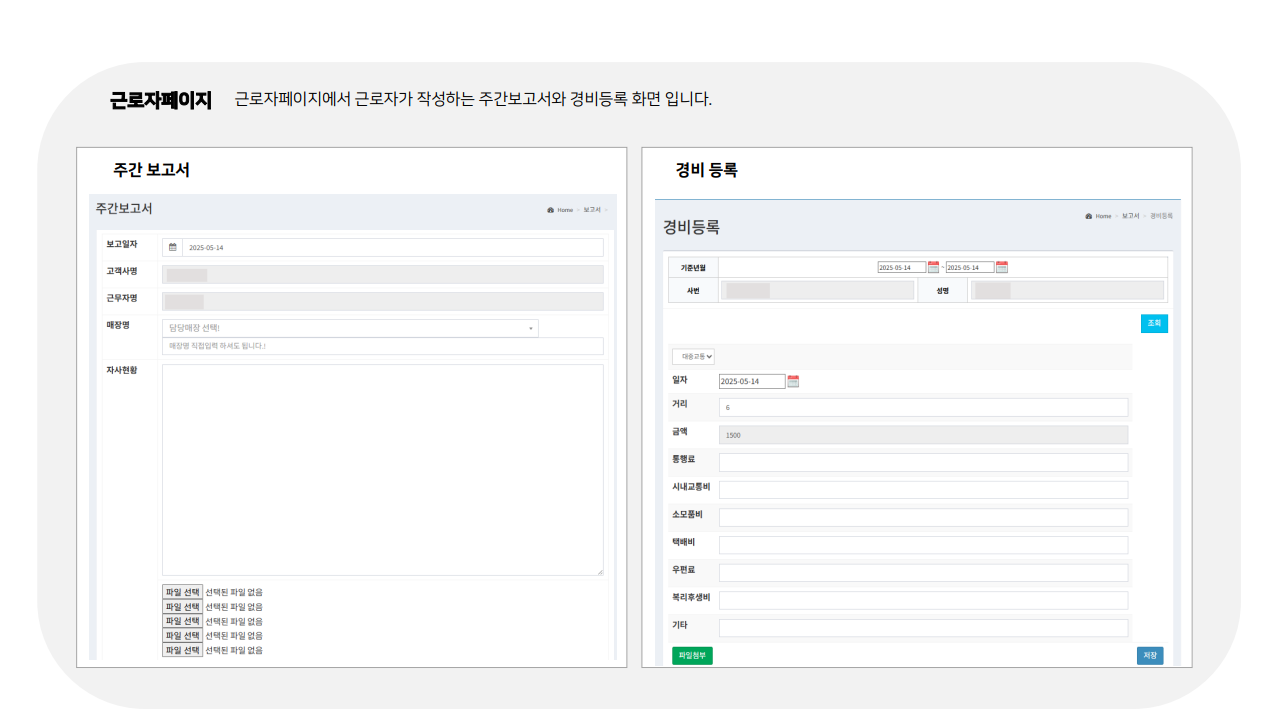Click the first 파일 선택 file chooser button
The width and height of the screenshot is (1280, 720).
[182, 591]
